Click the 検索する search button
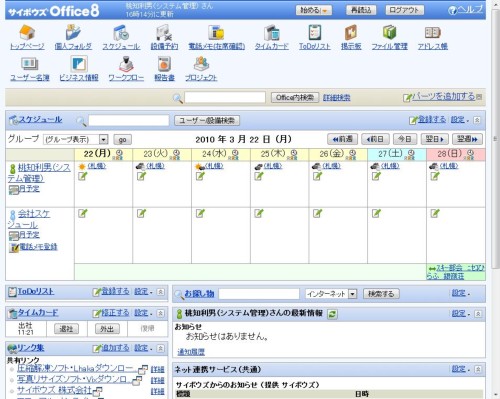Screen dimensions: 500x399 point(381,294)
